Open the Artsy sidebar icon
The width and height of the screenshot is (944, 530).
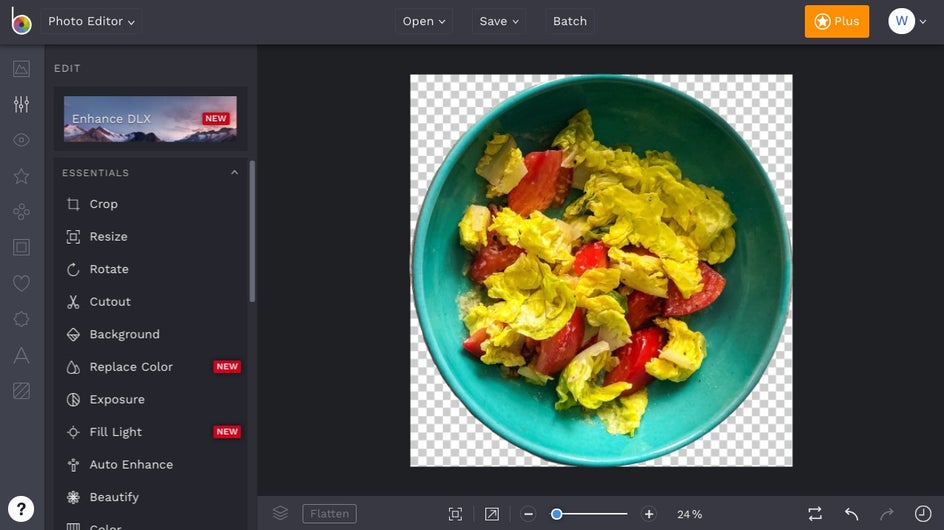pyautogui.click(x=21, y=211)
